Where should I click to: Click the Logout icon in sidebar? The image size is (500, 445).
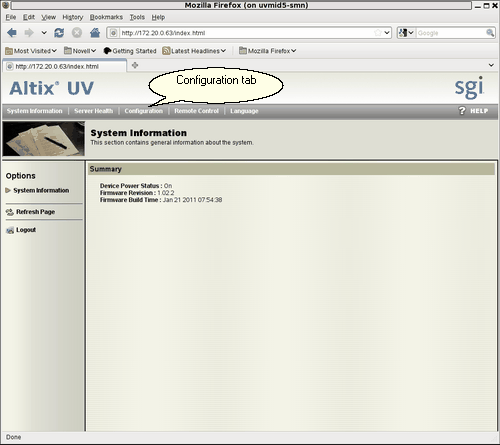10,230
